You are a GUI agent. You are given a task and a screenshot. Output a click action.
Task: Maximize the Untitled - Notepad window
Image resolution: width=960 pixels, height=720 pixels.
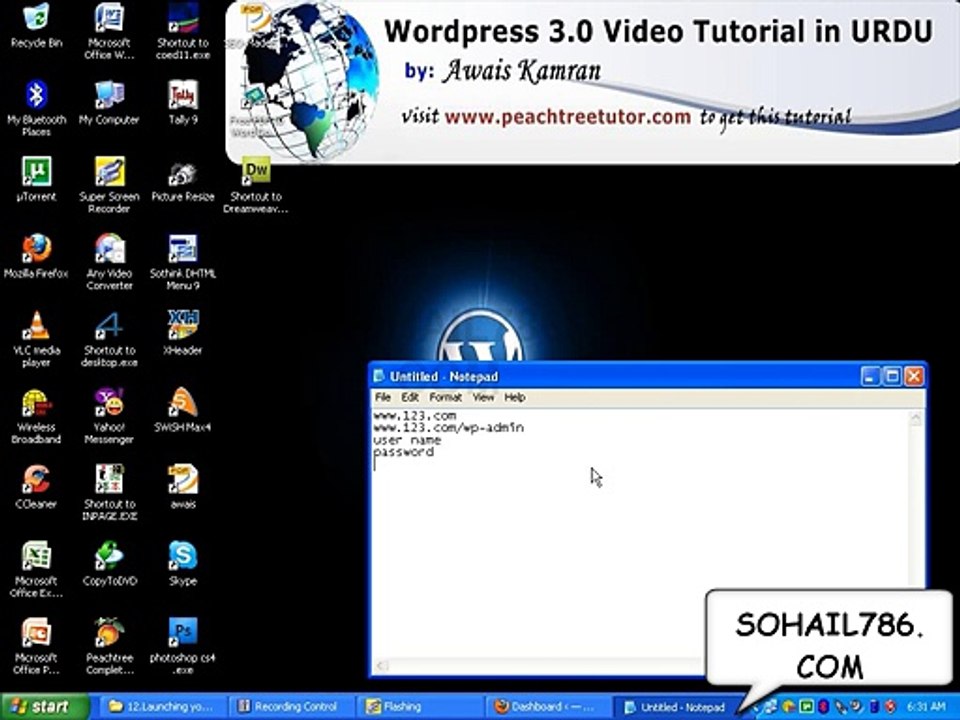pyautogui.click(x=891, y=376)
